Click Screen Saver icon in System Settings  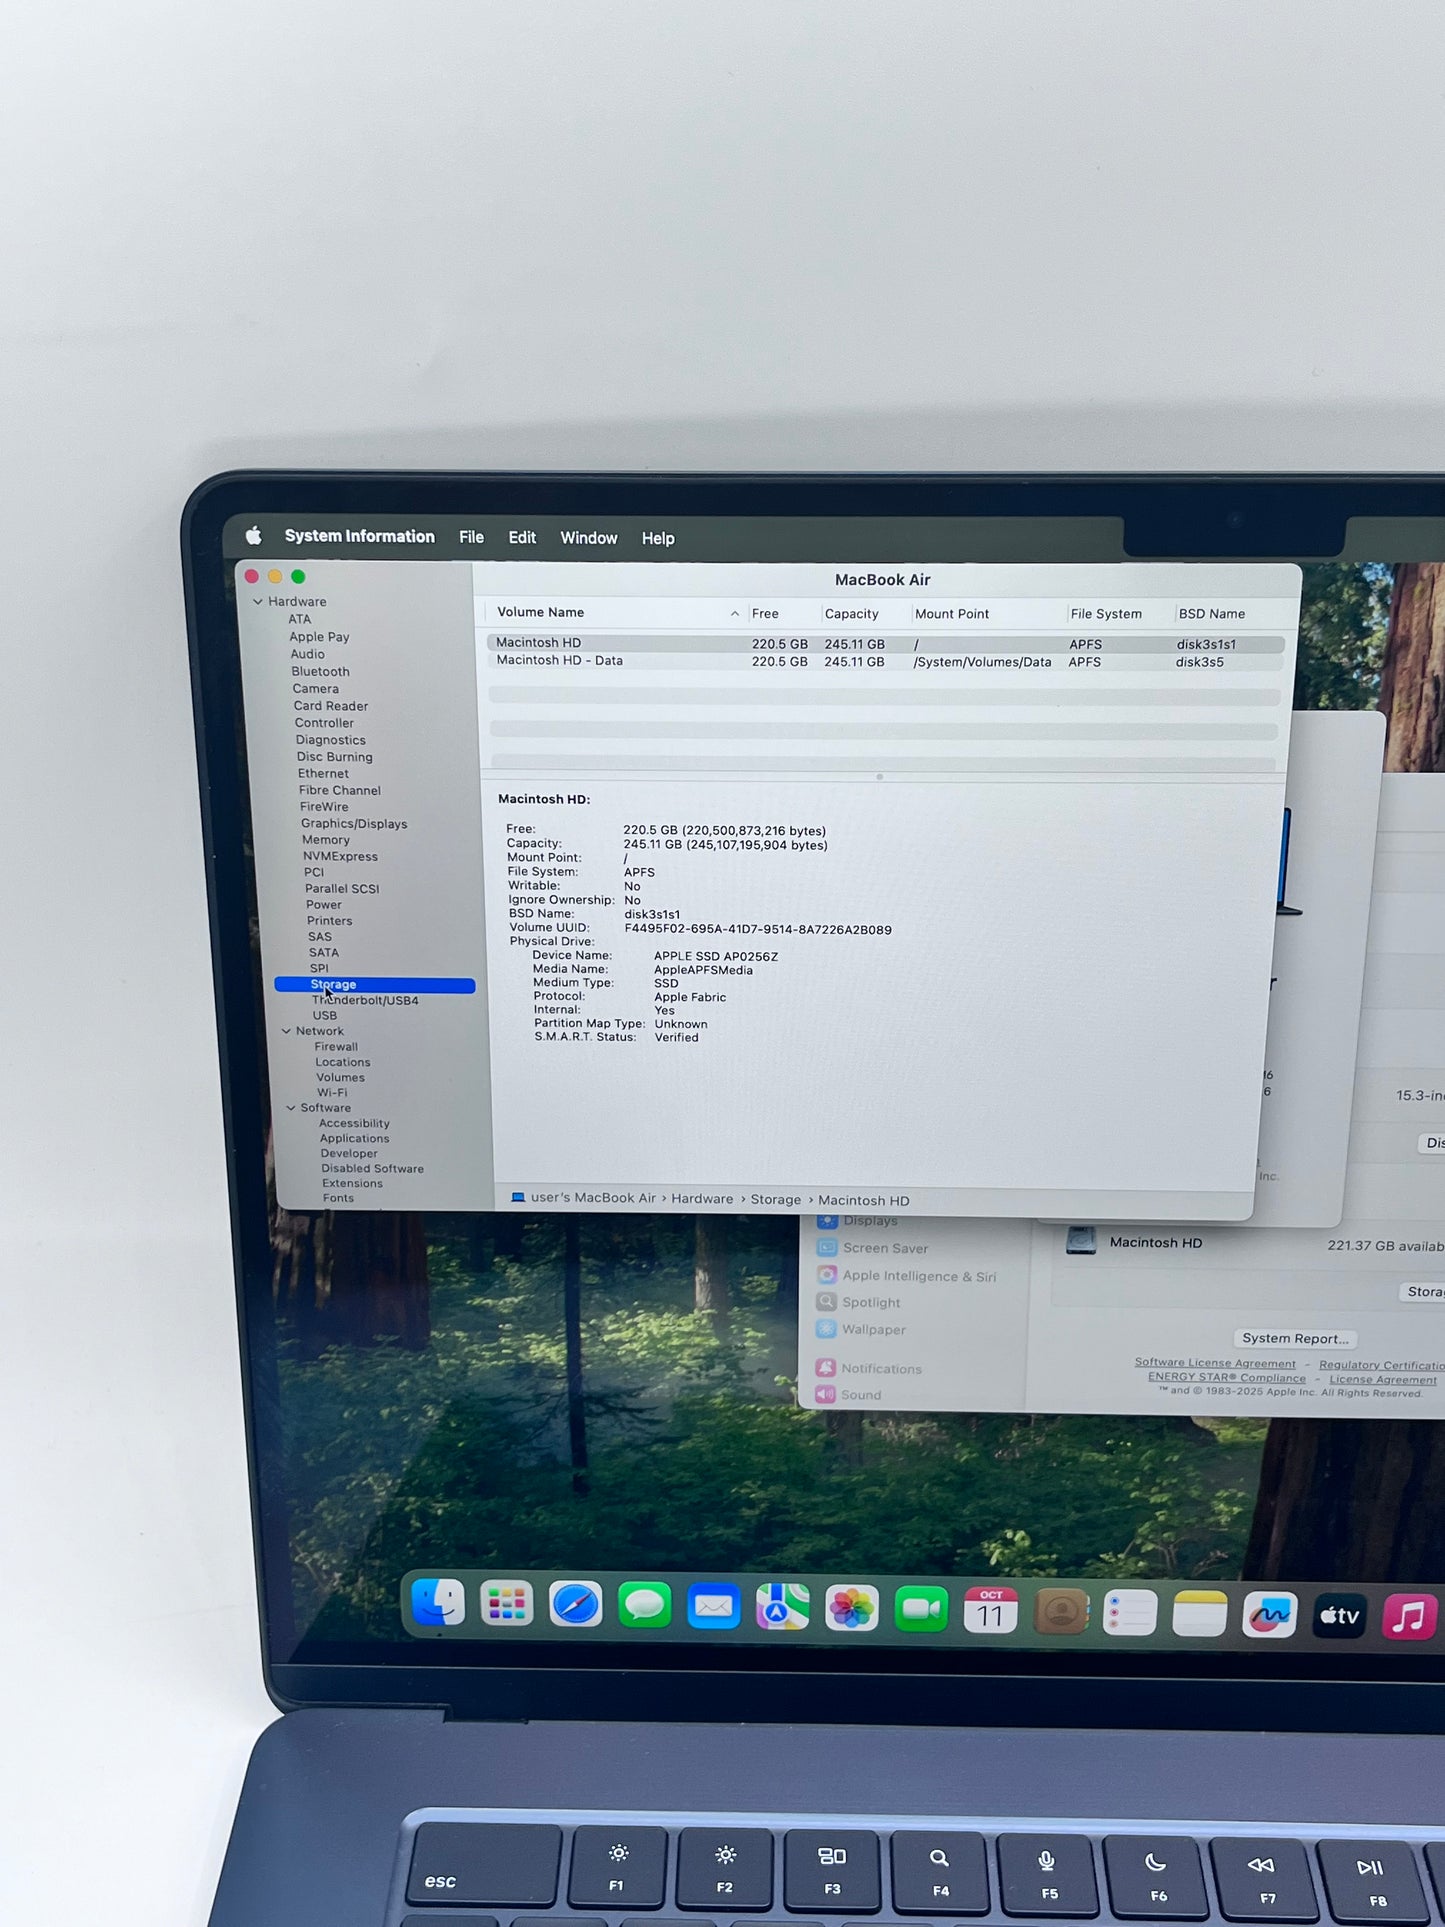[827, 1247]
